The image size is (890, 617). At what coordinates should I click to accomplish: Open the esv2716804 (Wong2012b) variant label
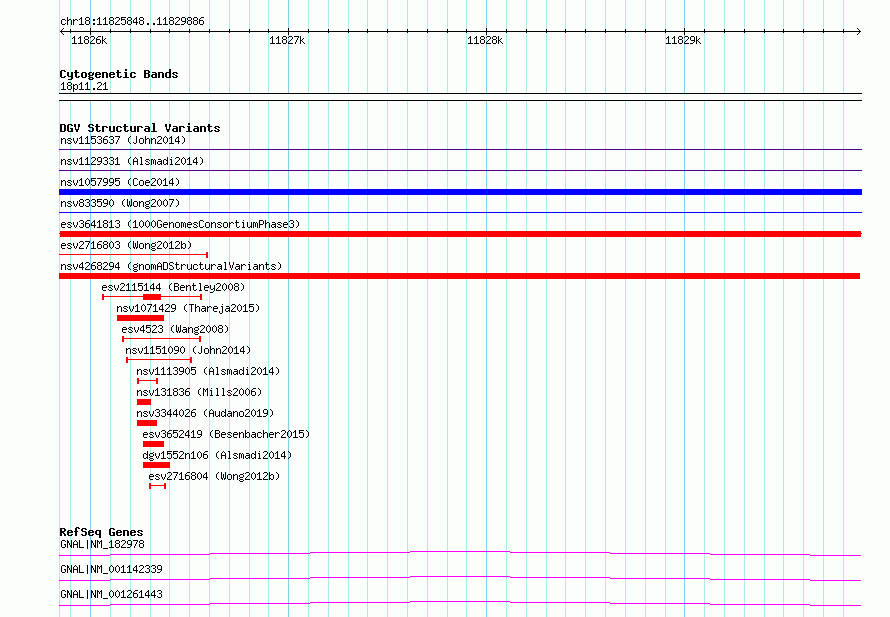click(x=215, y=476)
